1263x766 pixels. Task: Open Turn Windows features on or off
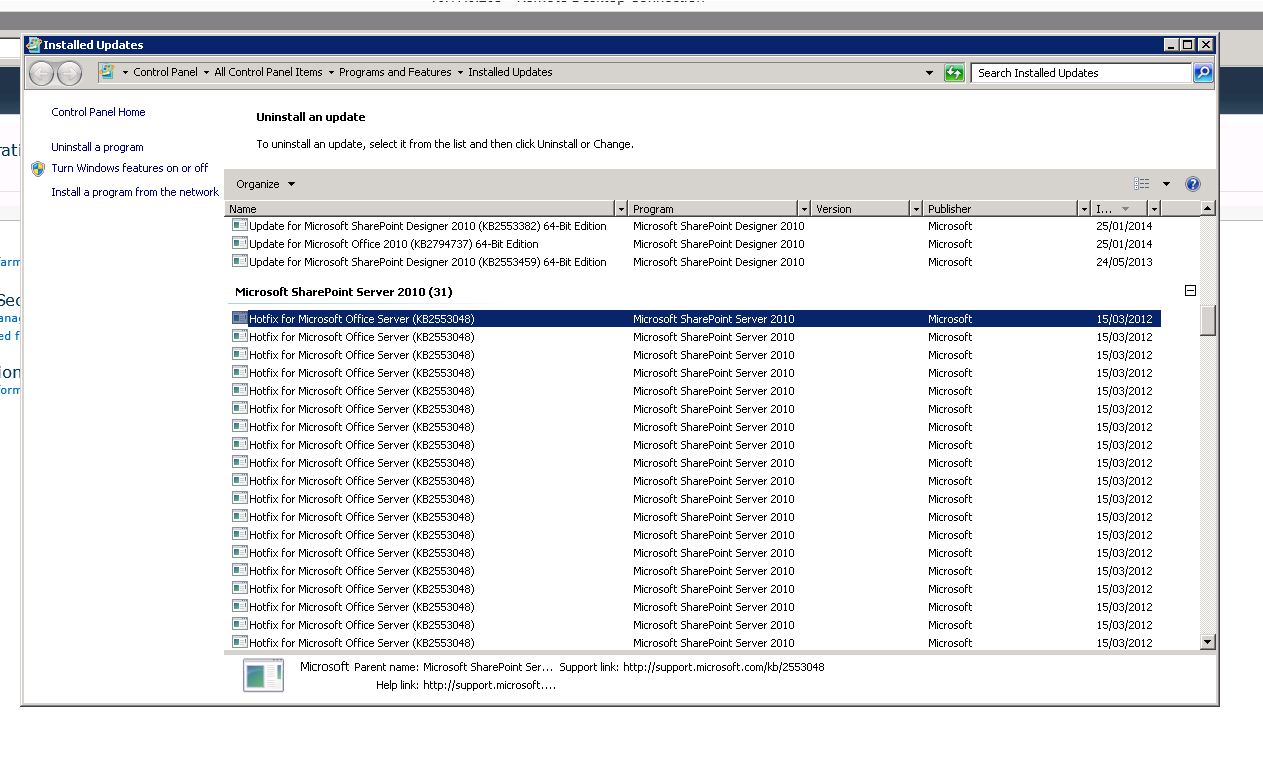(130, 168)
